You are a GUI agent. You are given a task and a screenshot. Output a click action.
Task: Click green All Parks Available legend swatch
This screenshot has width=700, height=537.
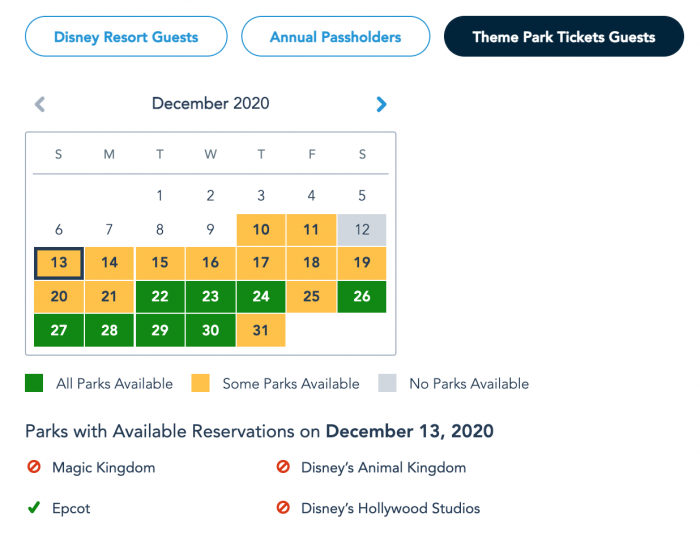pos(34,383)
